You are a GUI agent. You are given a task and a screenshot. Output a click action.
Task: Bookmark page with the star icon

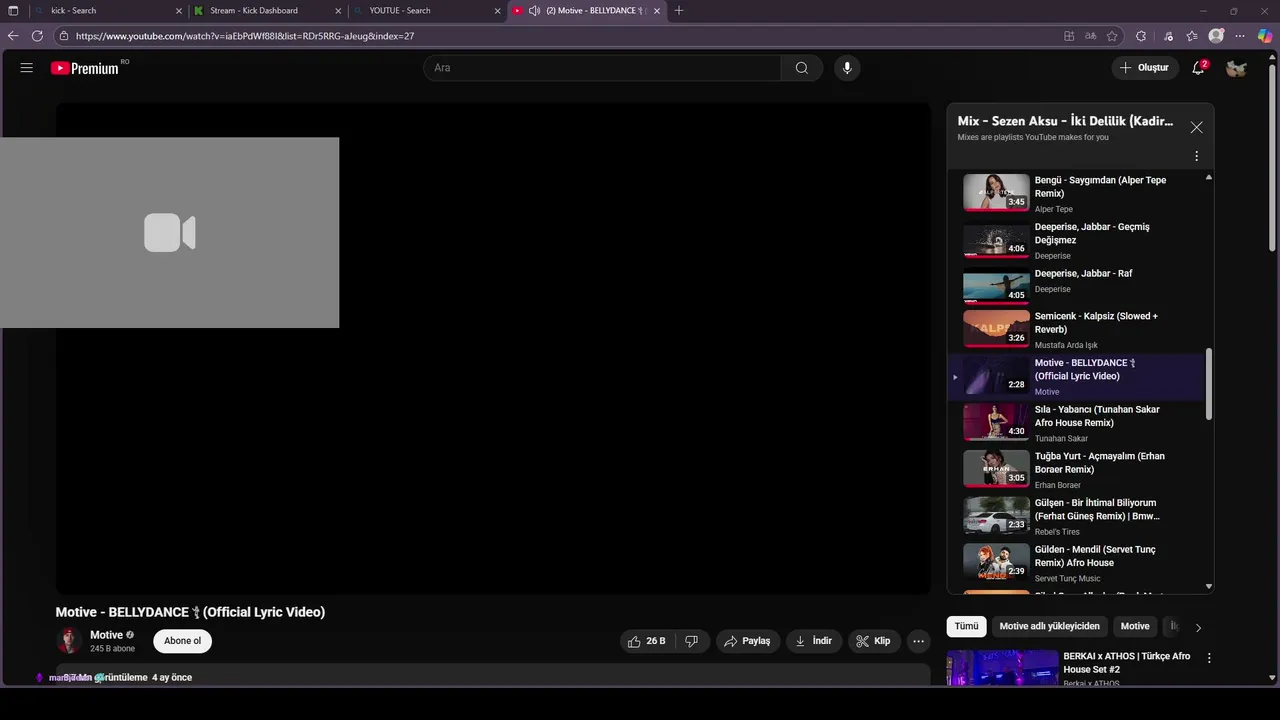click(x=1112, y=36)
